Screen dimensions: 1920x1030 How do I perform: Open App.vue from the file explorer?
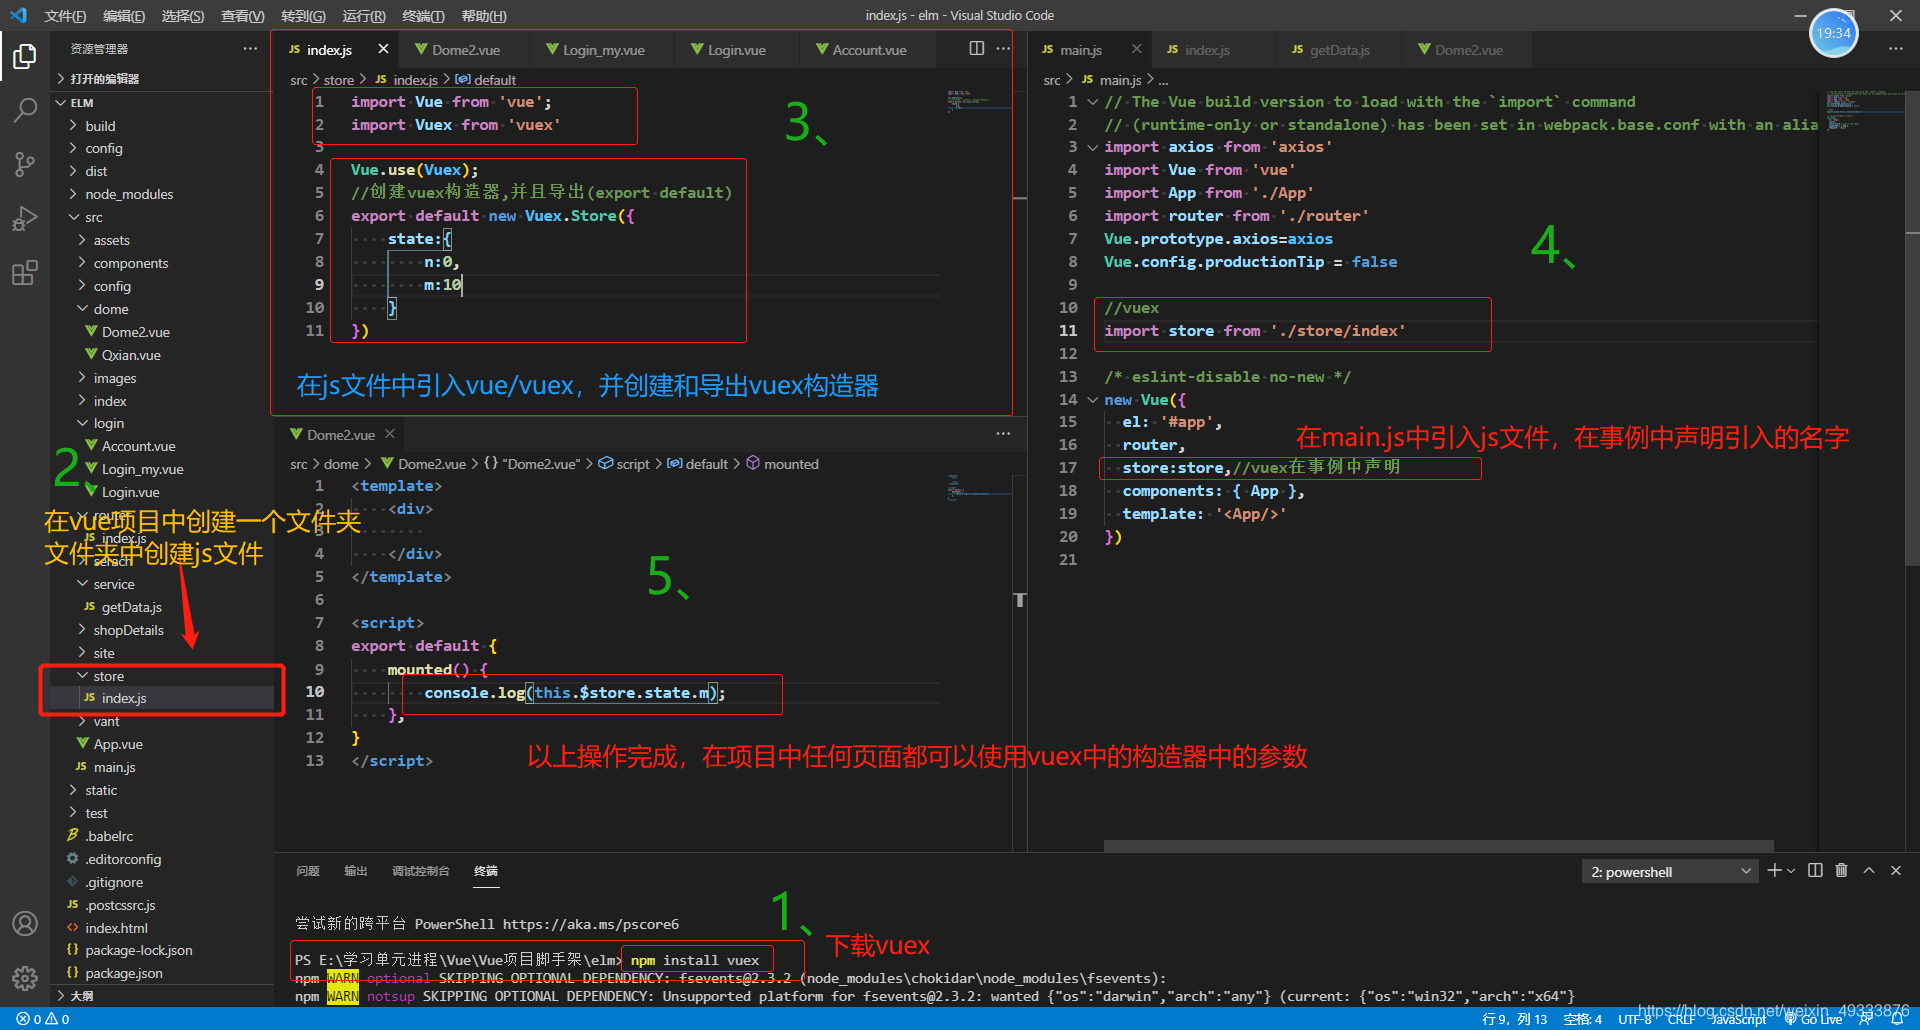coord(118,744)
